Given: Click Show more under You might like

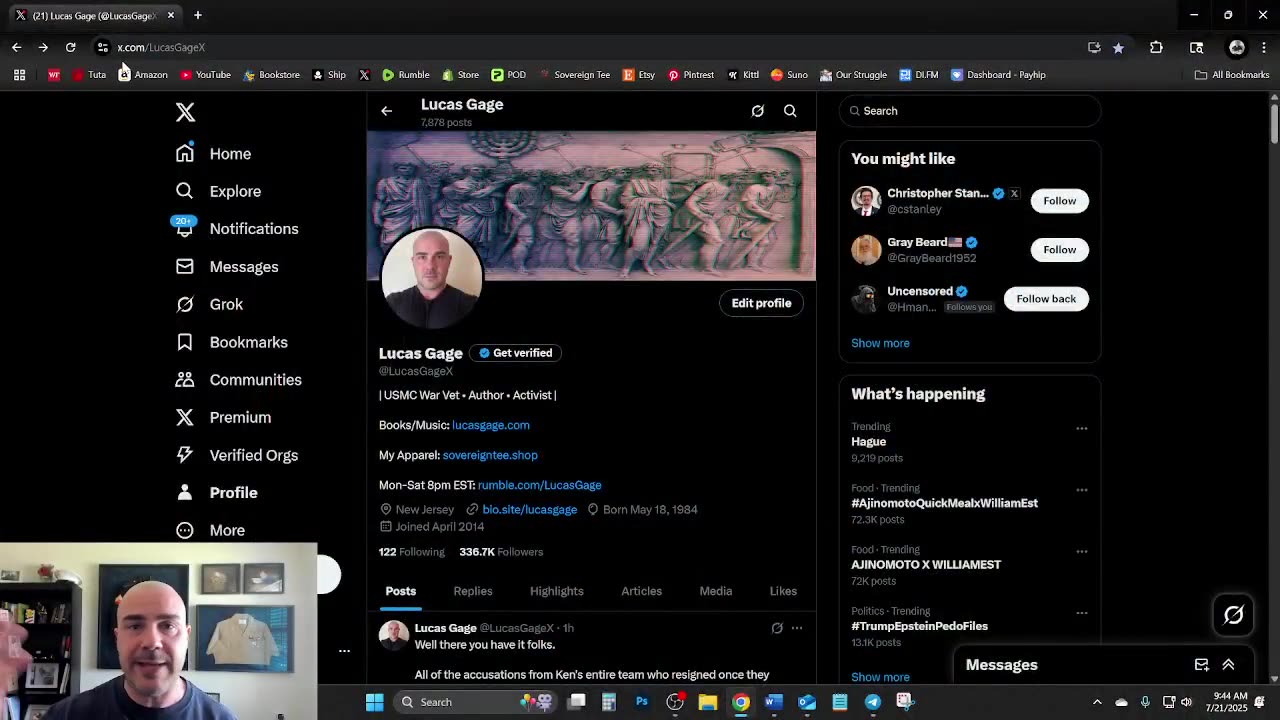Looking at the screenshot, I should click(880, 343).
